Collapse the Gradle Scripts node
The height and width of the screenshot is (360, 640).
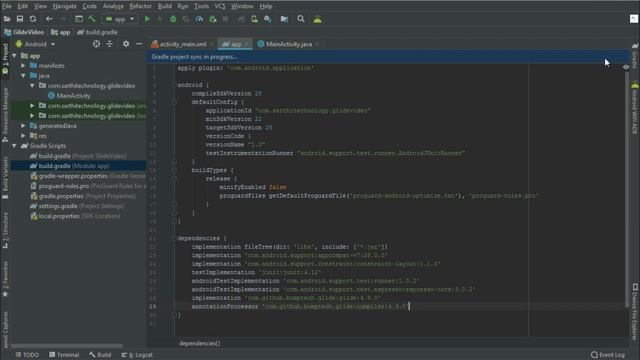click(14, 146)
